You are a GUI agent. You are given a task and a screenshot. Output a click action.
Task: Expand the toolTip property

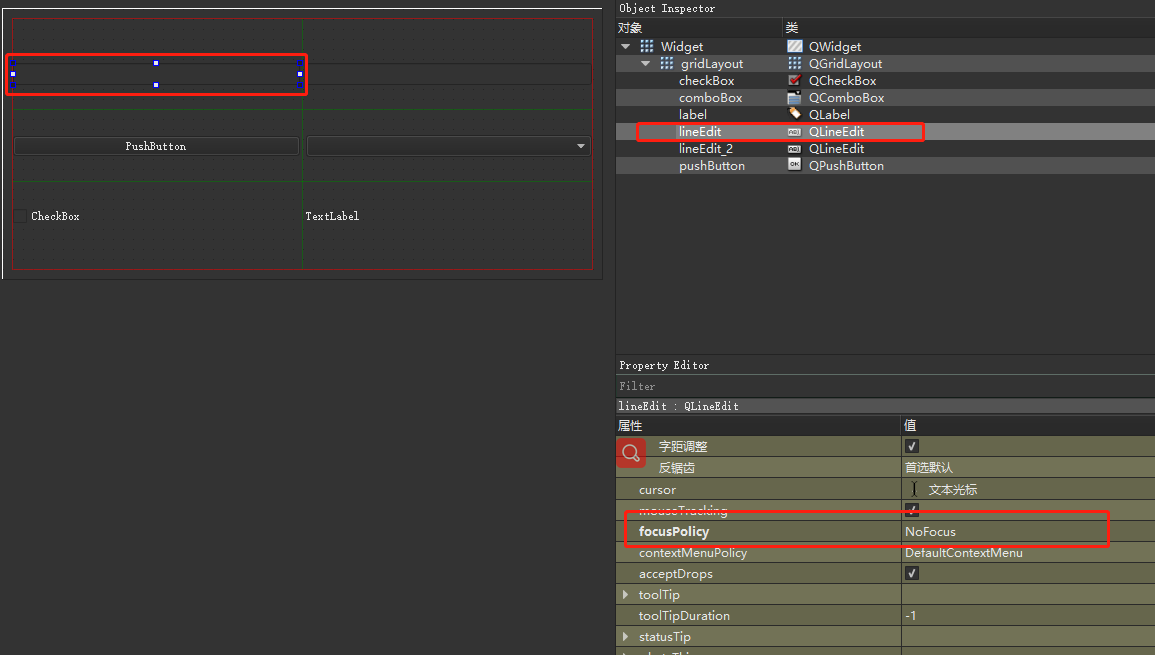point(625,595)
